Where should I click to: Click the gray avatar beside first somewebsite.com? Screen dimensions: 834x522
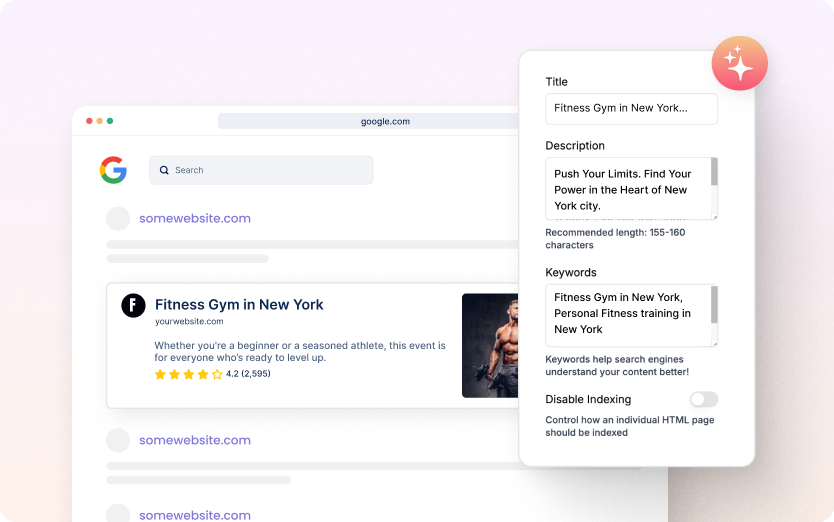click(x=118, y=218)
